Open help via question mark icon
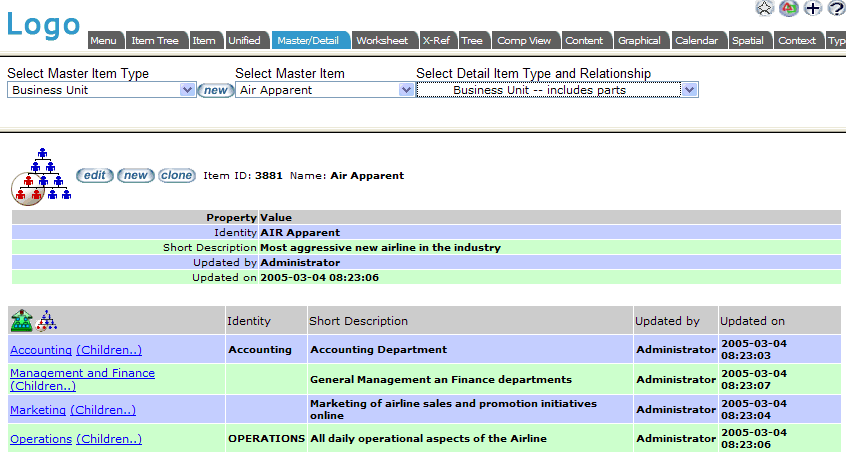 click(836, 8)
